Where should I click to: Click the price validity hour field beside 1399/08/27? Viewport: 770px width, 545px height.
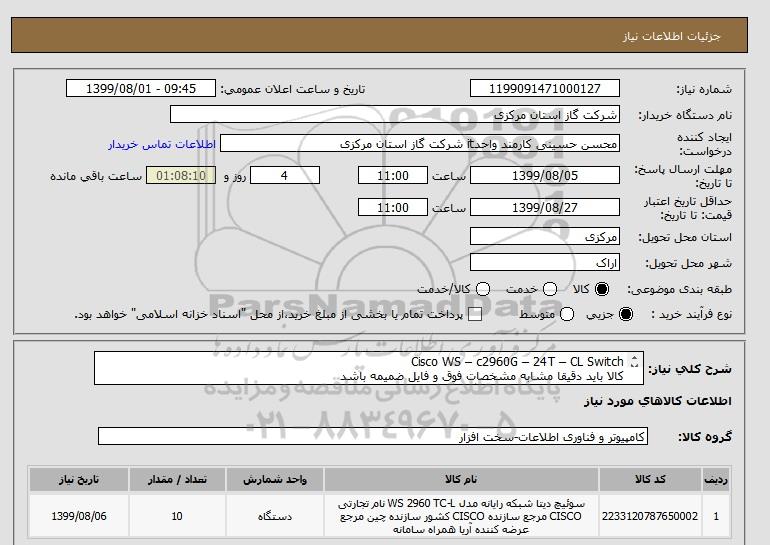[393, 207]
